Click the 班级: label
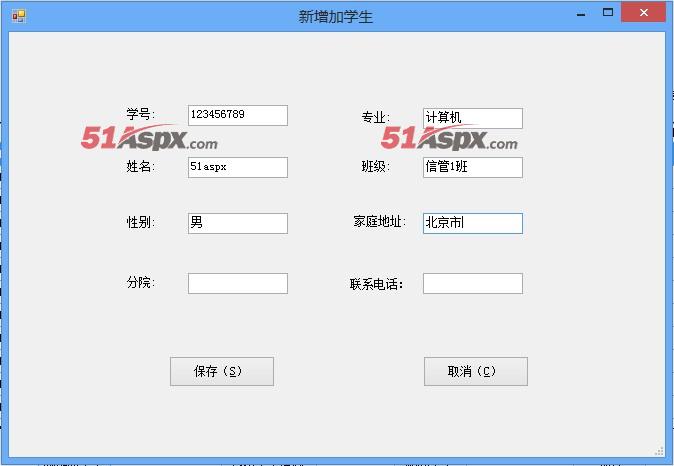Viewport: 674px width, 466px height. pyautogui.click(x=376, y=166)
